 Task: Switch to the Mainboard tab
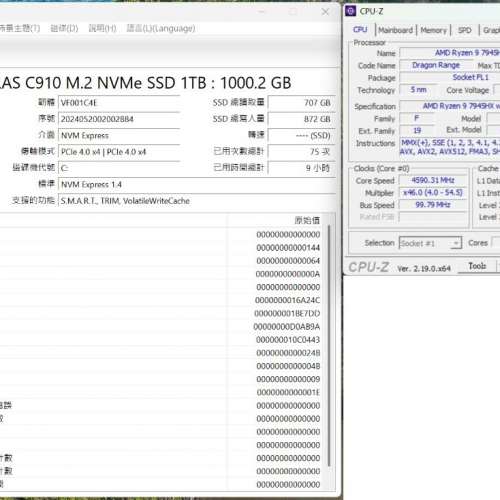click(x=396, y=30)
